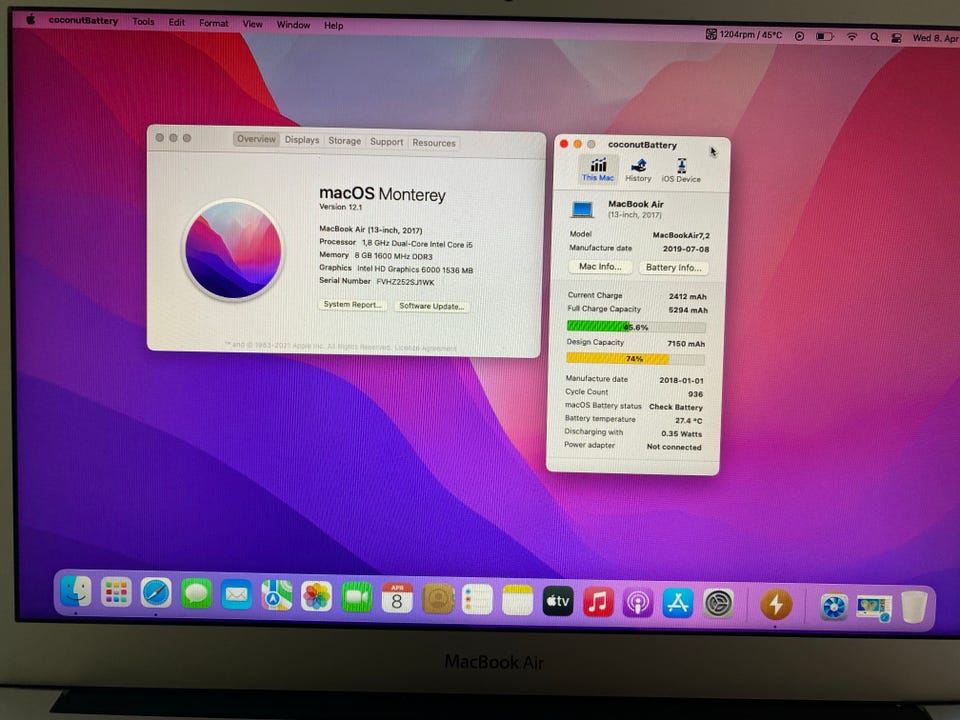960x720 pixels.
Task: Open Control Center in the menu bar
Action: [x=896, y=38]
